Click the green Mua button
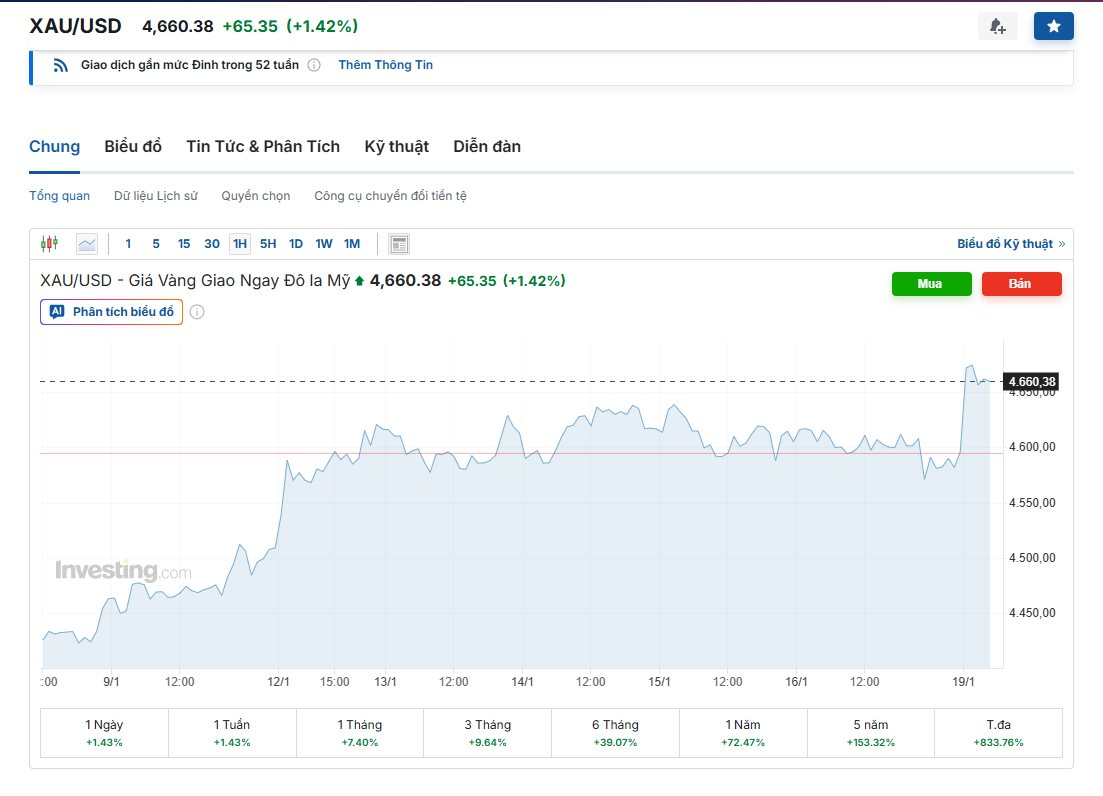Image resolution: width=1103 pixels, height=796 pixels. tap(930, 284)
